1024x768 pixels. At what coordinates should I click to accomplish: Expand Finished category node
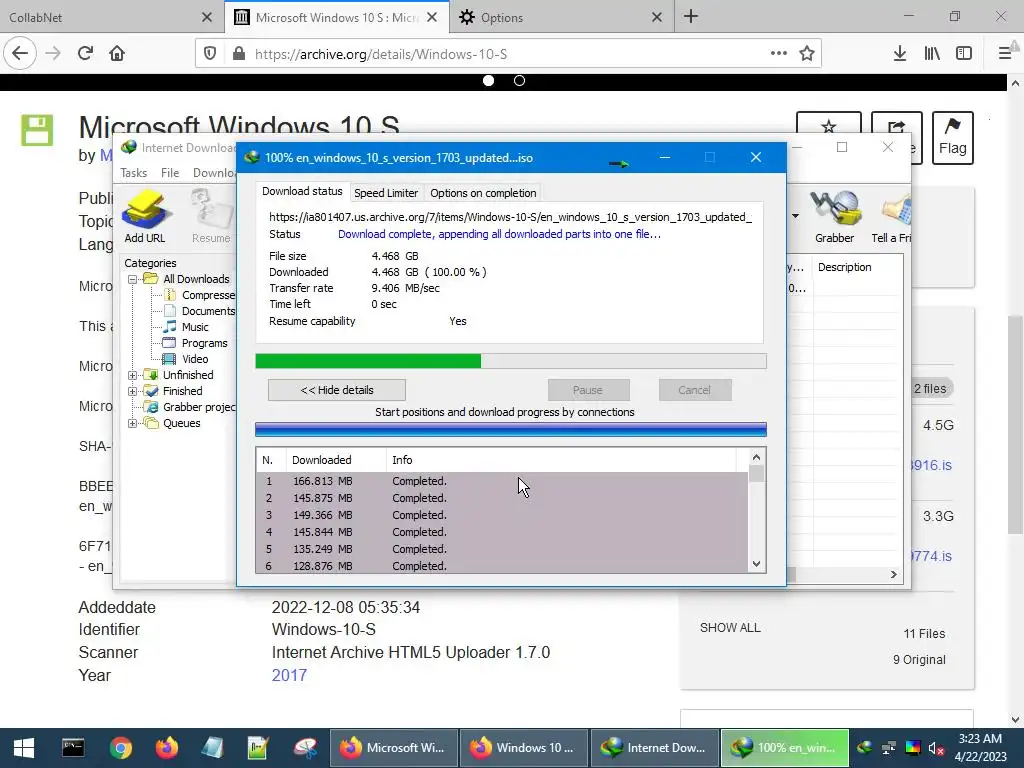[133, 391]
